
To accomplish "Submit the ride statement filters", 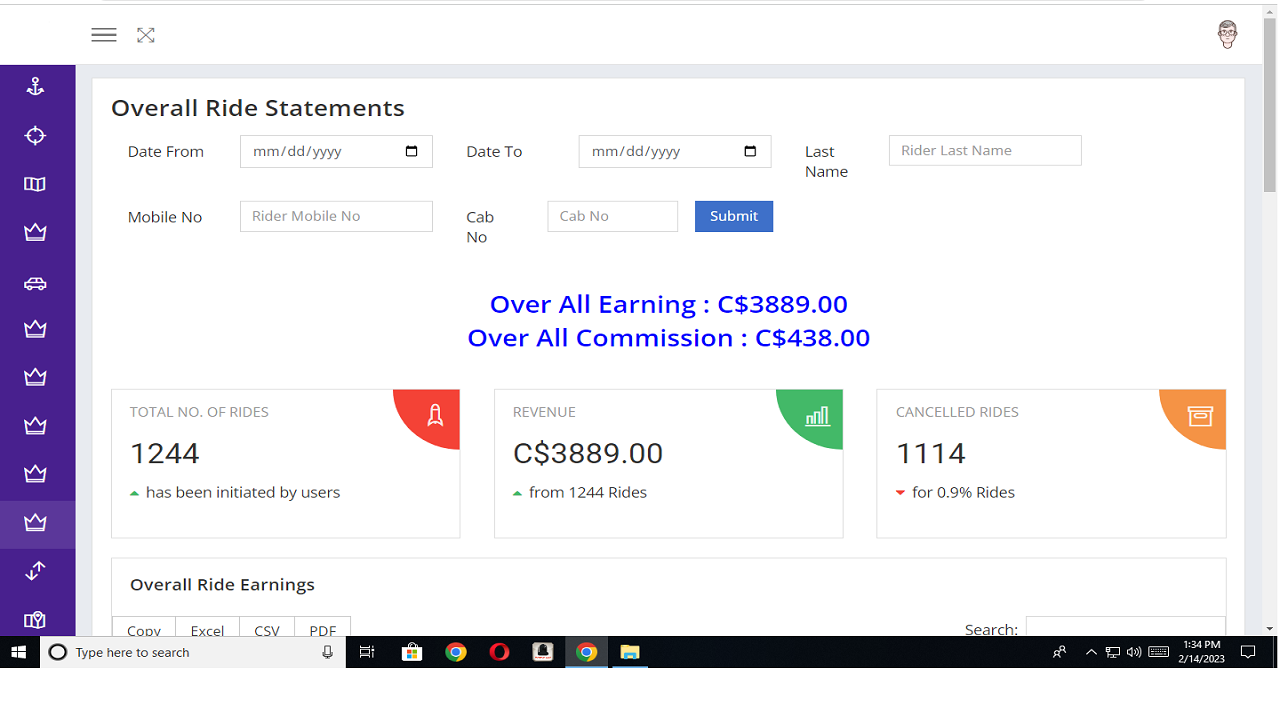I will pyautogui.click(x=733, y=216).
